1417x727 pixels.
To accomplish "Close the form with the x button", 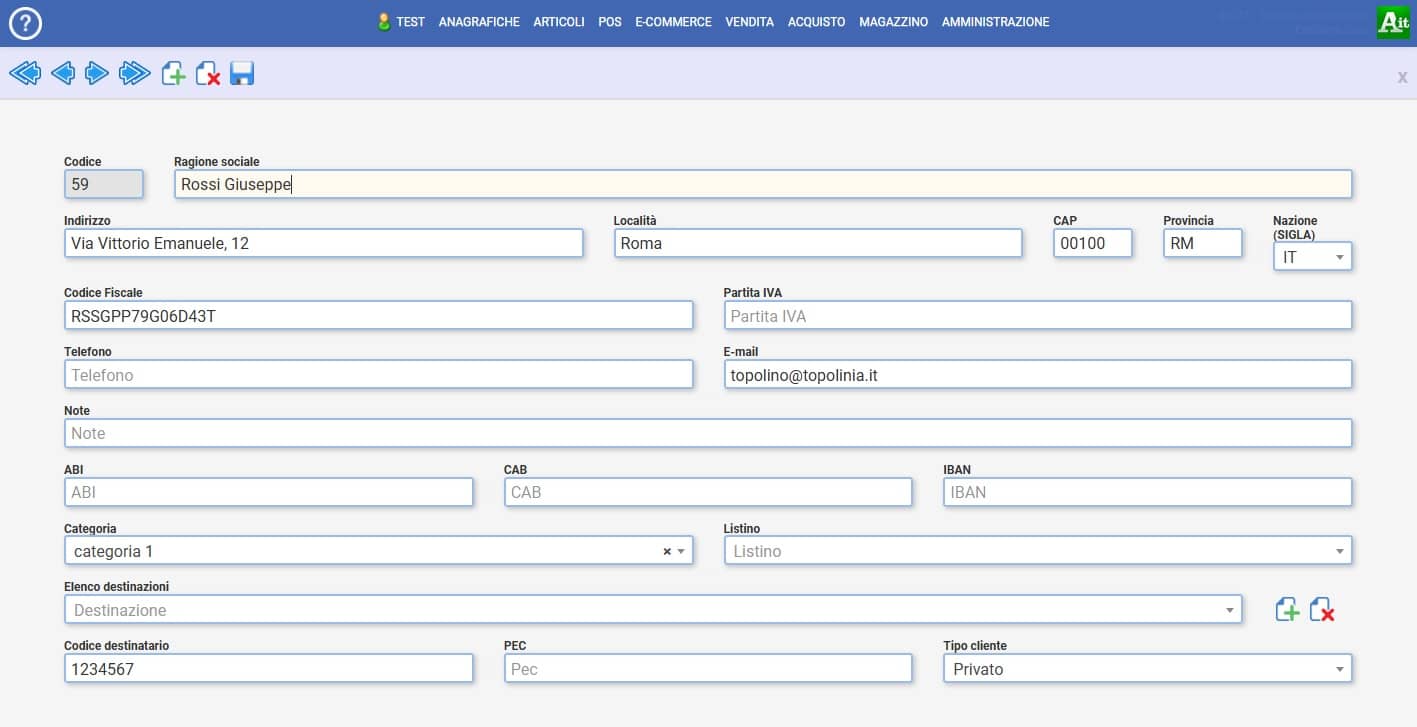I will click(x=1402, y=77).
